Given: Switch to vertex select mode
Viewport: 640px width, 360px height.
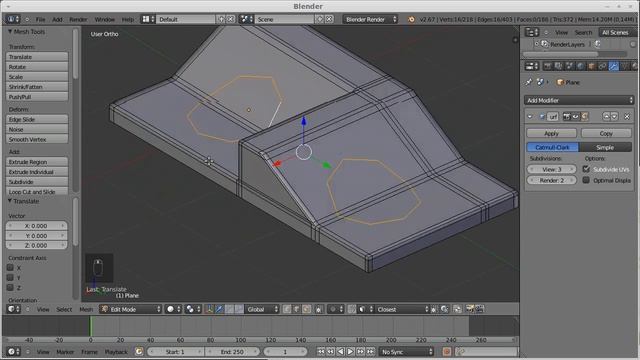Looking at the screenshot, I should coord(287,309).
